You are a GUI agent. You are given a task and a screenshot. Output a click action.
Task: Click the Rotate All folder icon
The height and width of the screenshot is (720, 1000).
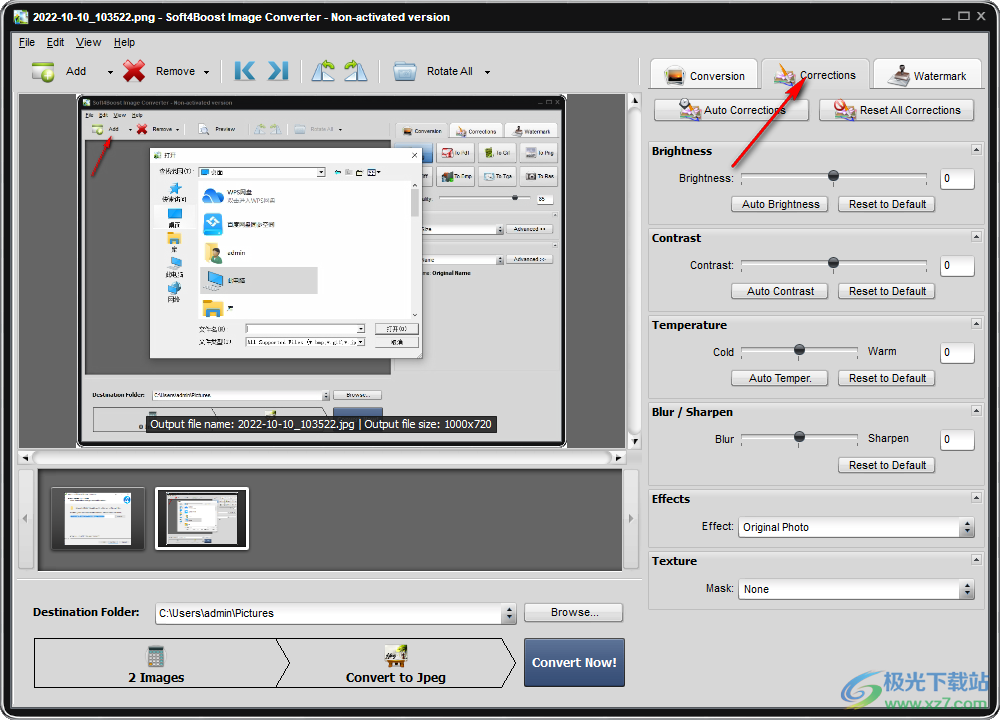pos(404,71)
